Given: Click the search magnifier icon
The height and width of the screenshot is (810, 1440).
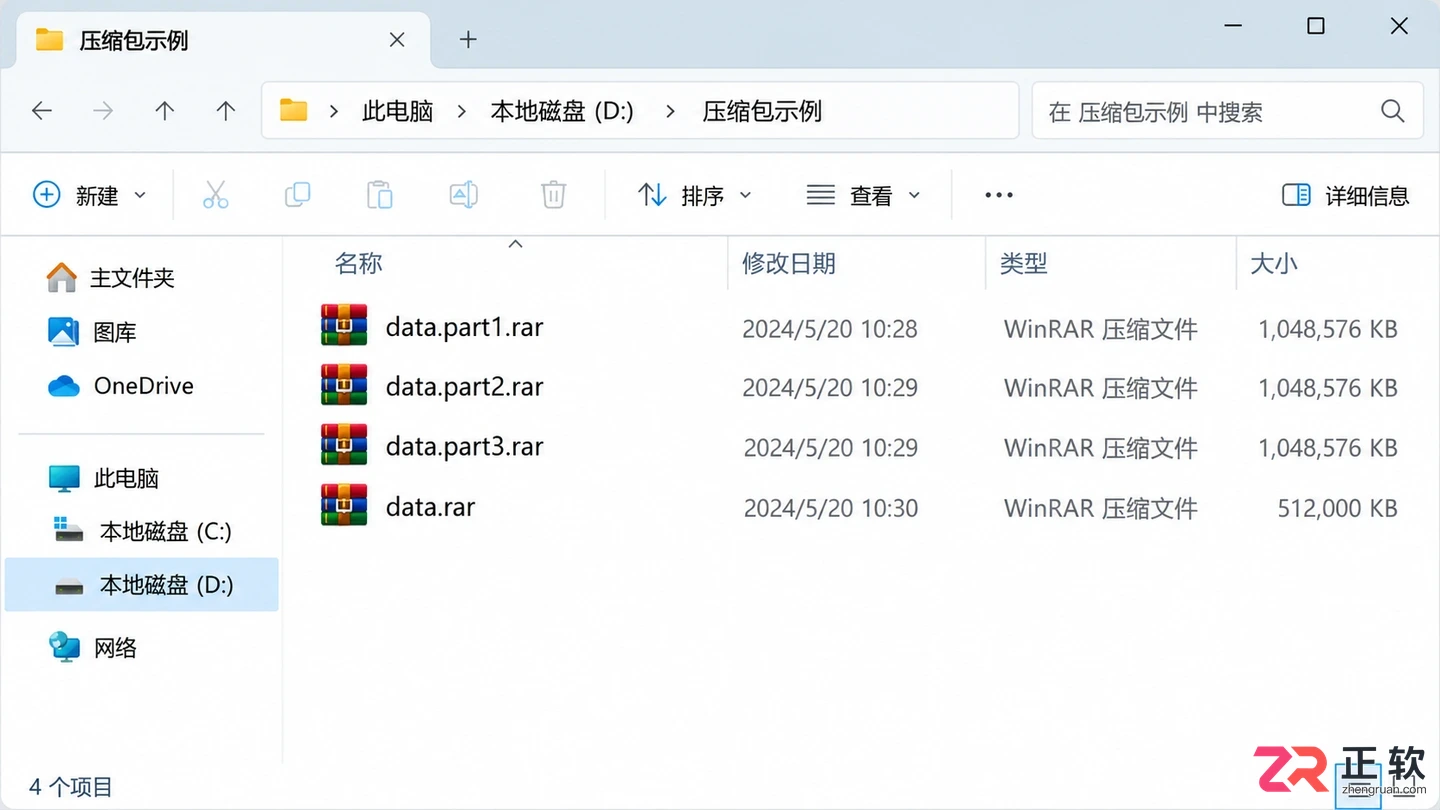Looking at the screenshot, I should 1392,111.
